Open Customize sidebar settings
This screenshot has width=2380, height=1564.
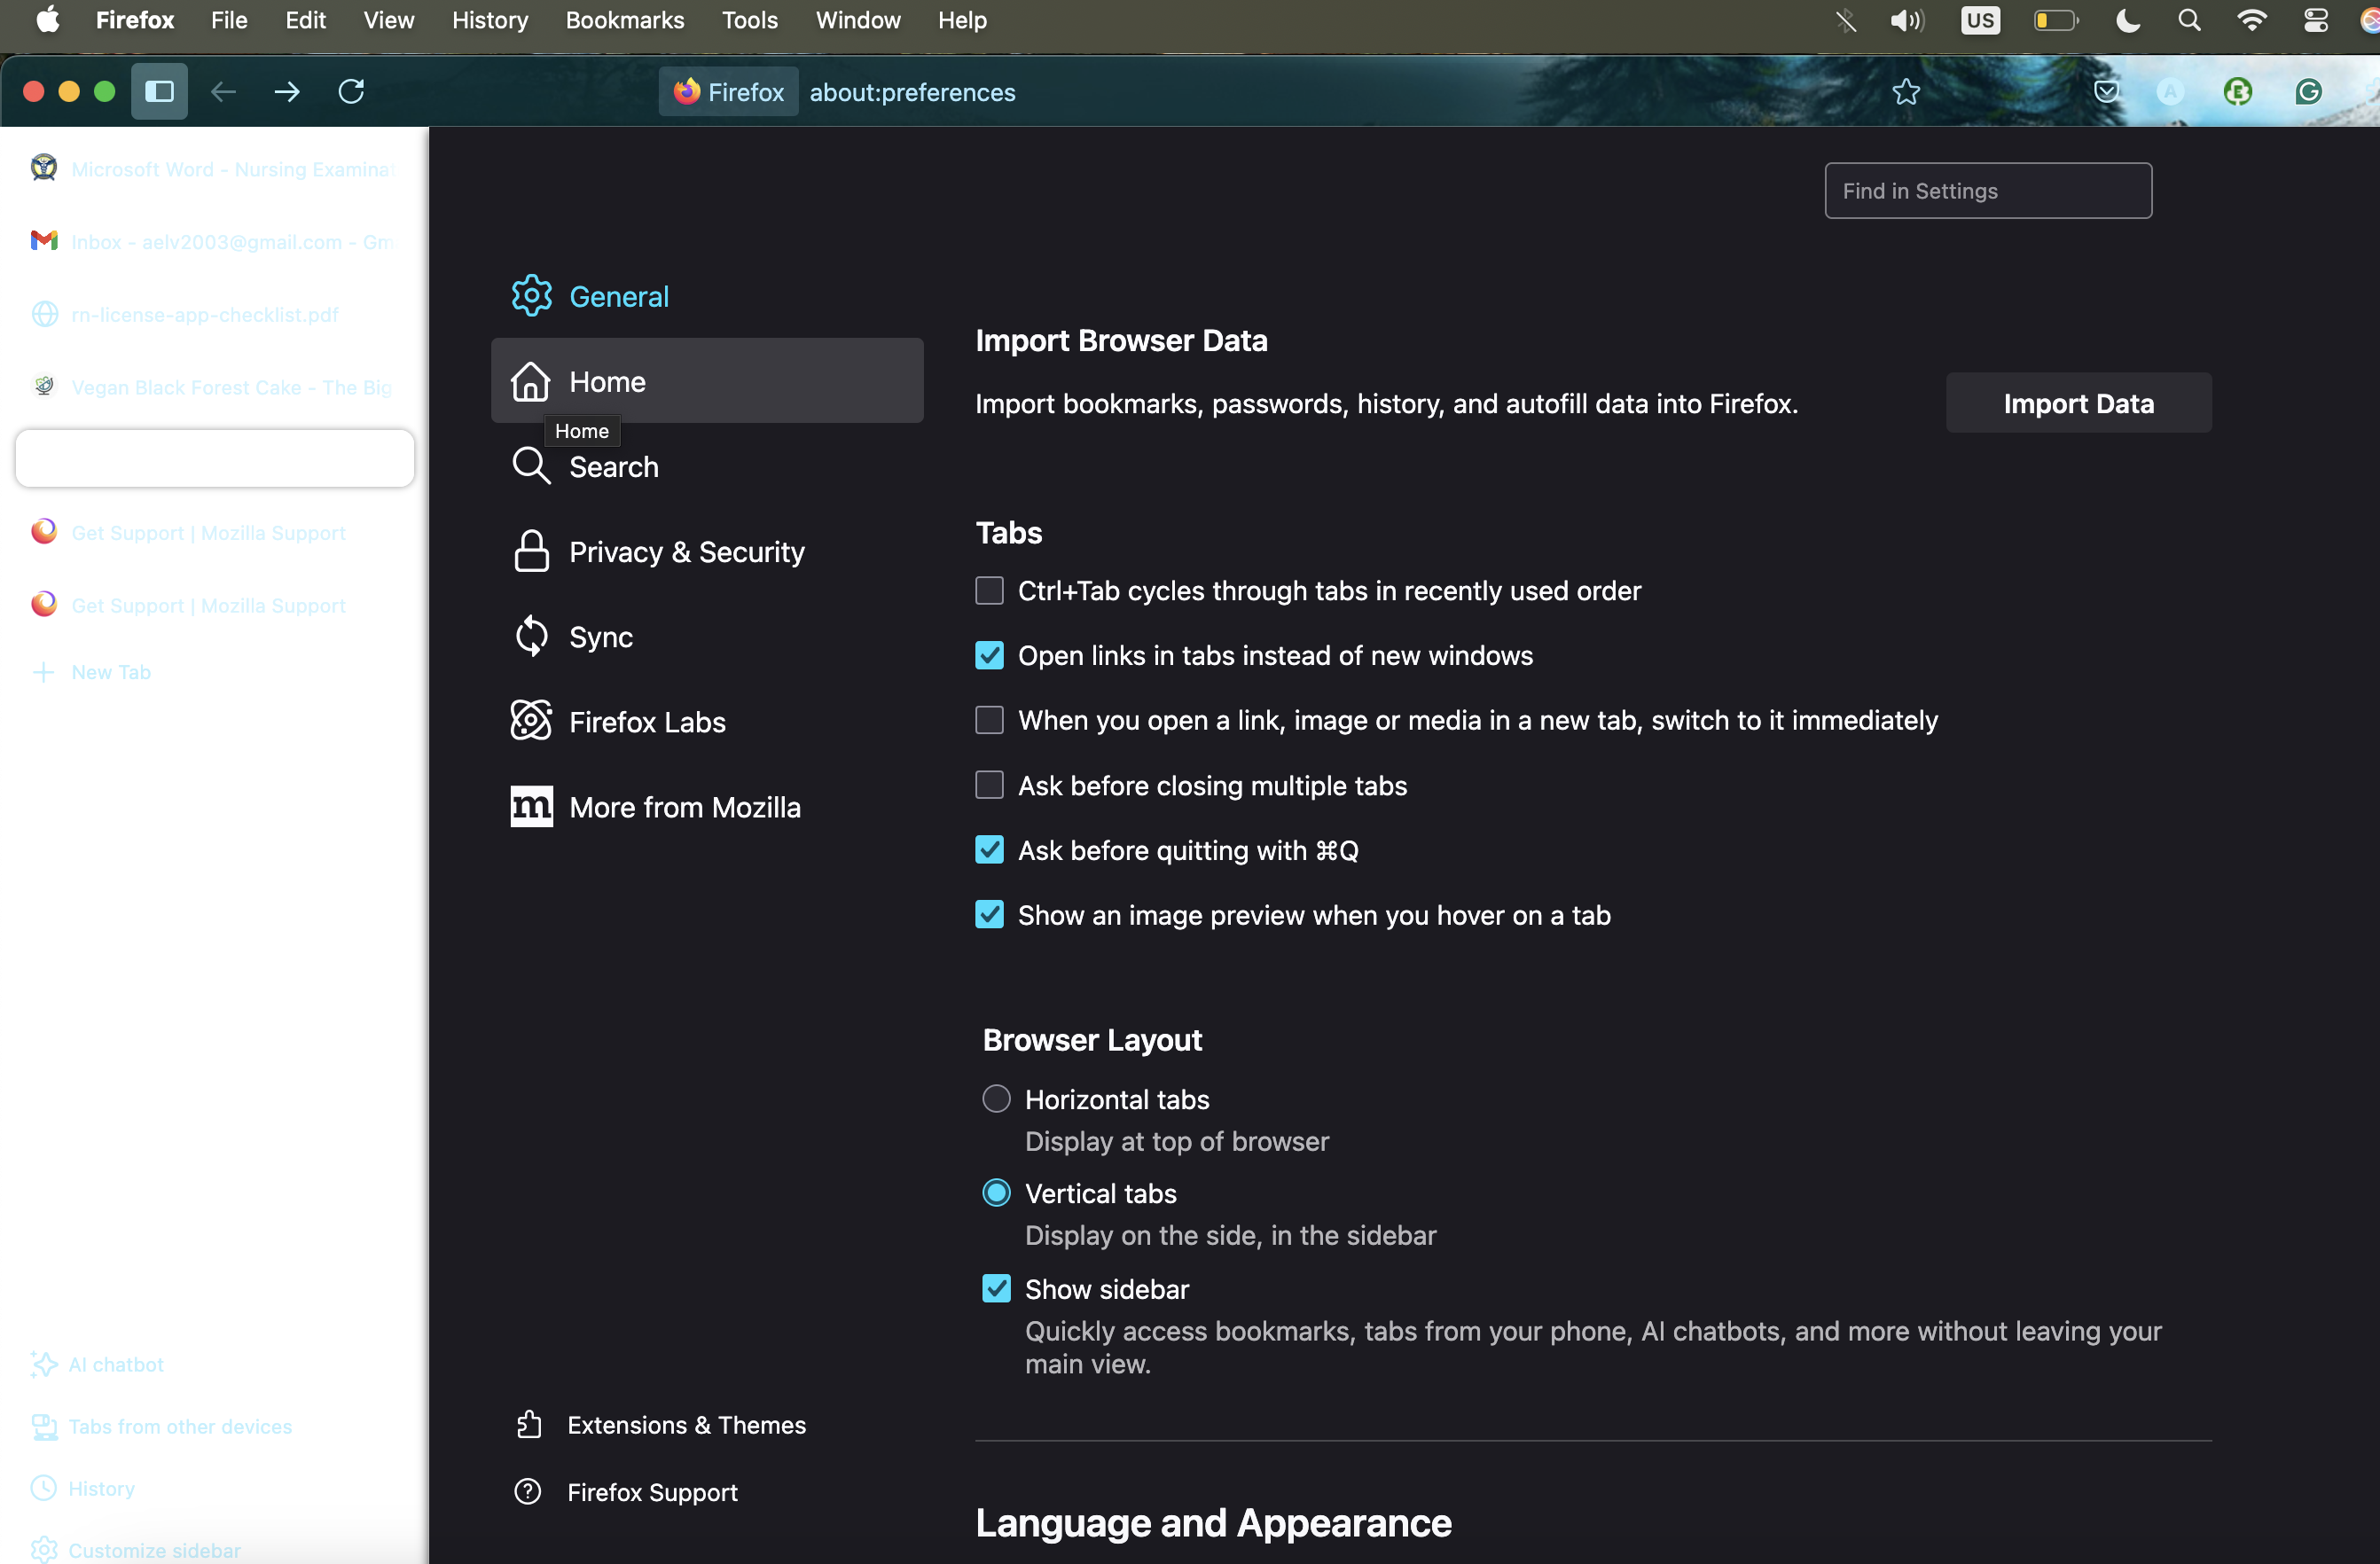coord(136,1549)
